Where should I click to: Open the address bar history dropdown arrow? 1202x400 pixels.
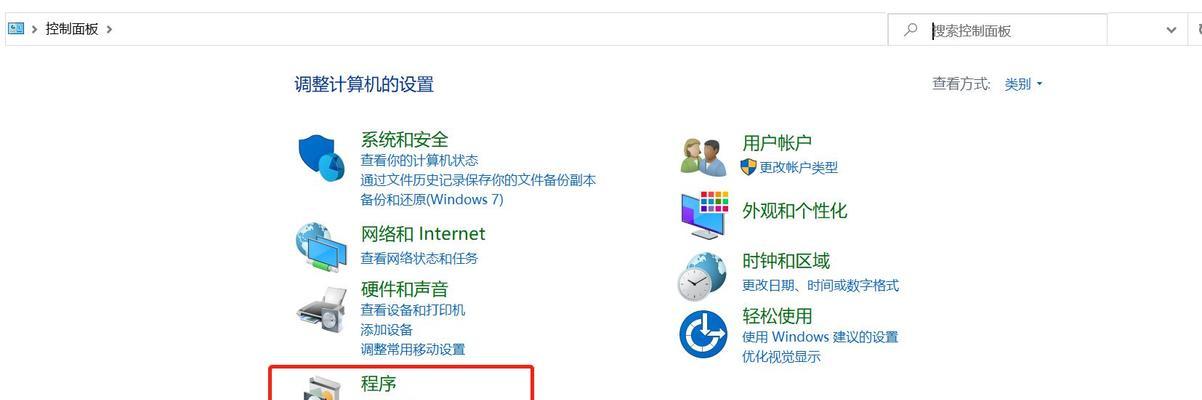[1171, 30]
